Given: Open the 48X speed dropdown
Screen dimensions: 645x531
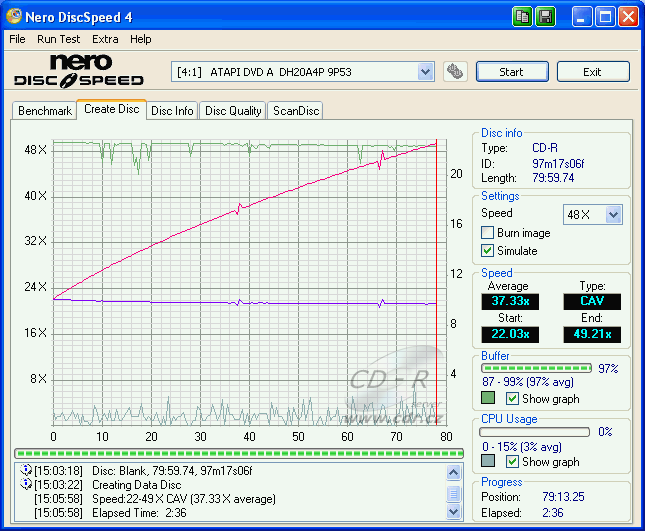Looking at the screenshot, I should [x=613, y=214].
